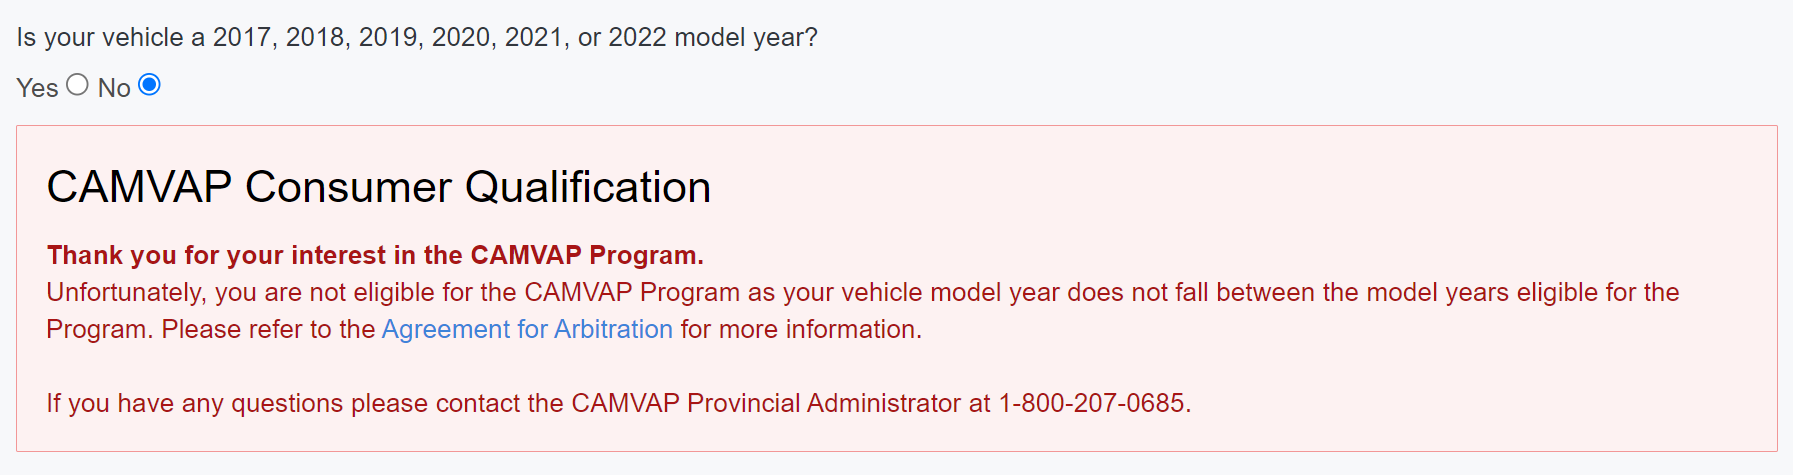Image resolution: width=1793 pixels, height=475 pixels.
Task: Click the CAMVAP Consumer Qualification heading
Action: coord(378,187)
